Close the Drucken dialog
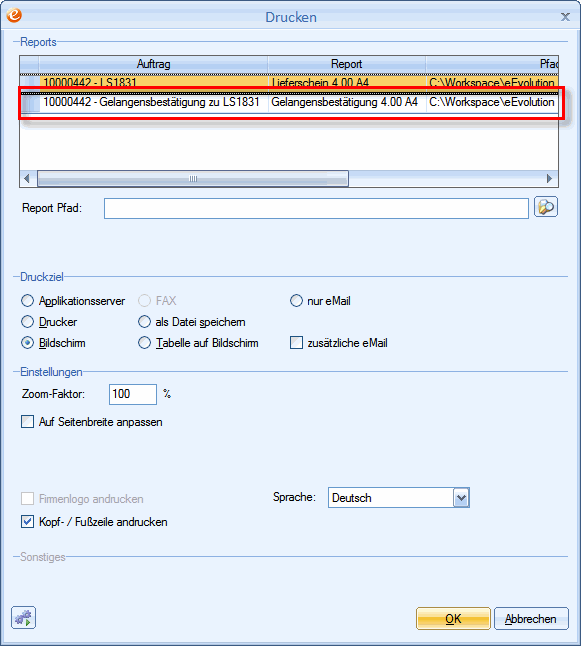Screen dimensions: 581x646 coord(565,17)
